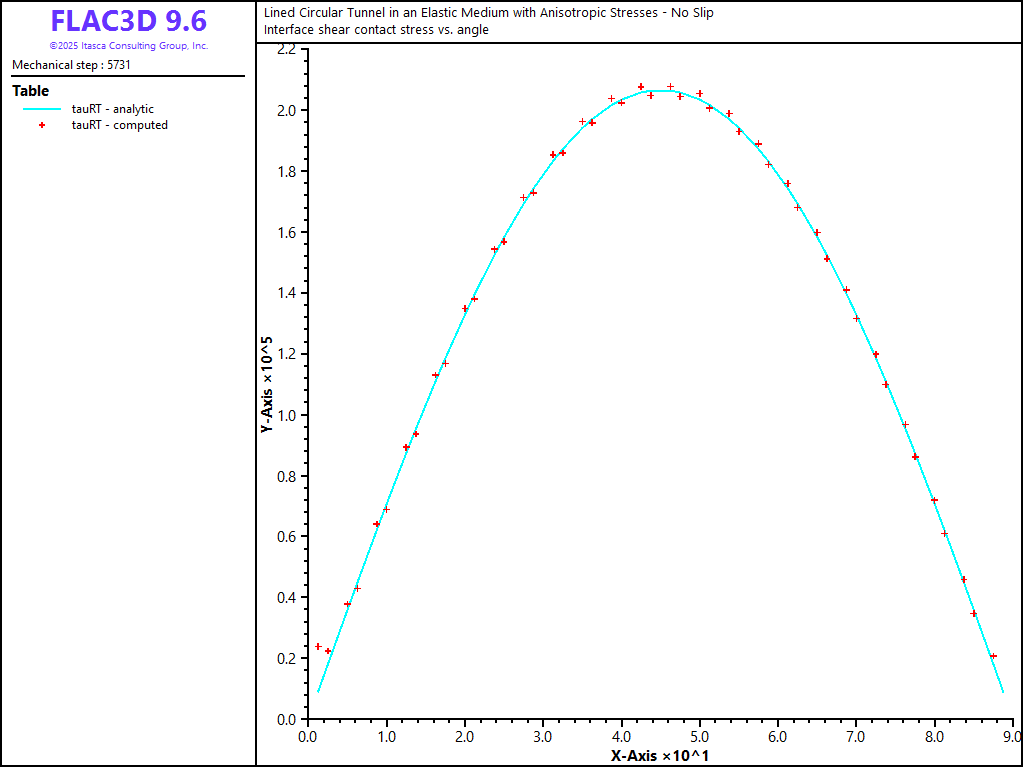Click the rightmost red computed data point
Image resolution: width=1024 pixels, height=768 pixels.
click(x=993, y=656)
